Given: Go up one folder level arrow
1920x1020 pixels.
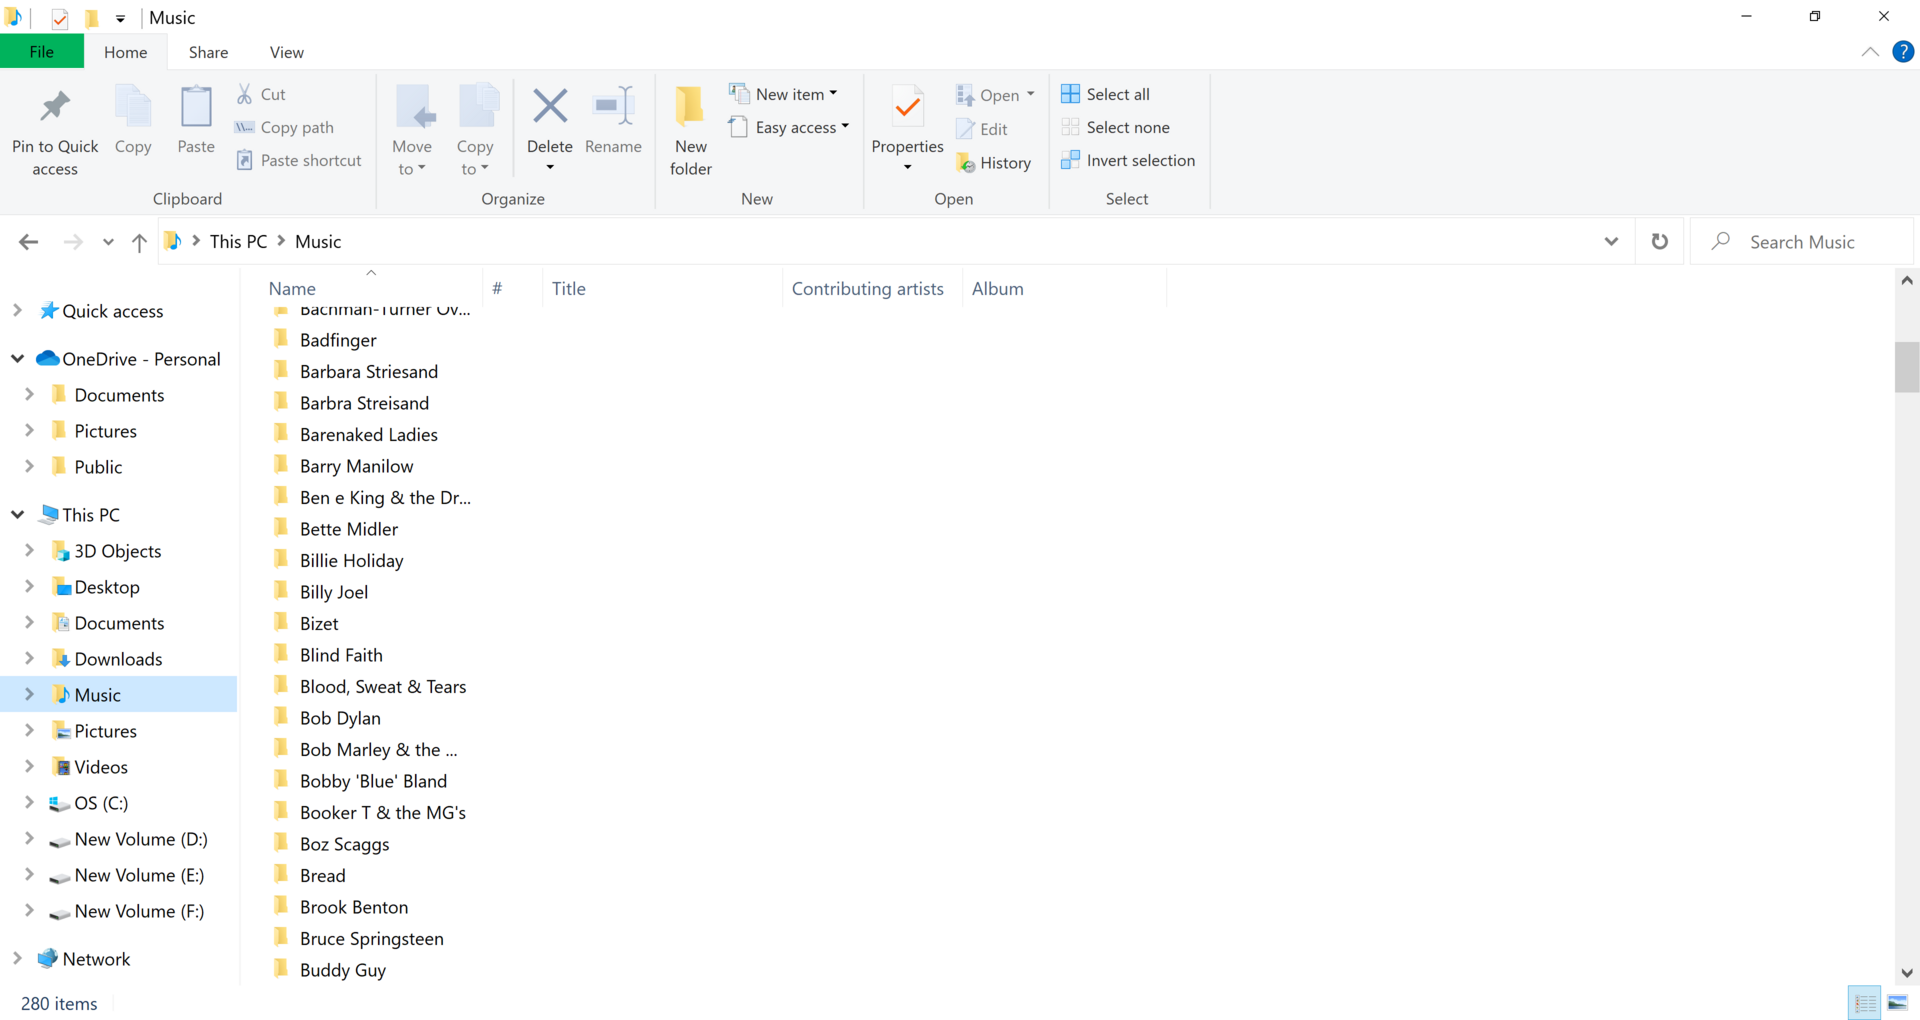Looking at the screenshot, I should (x=139, y=242).
